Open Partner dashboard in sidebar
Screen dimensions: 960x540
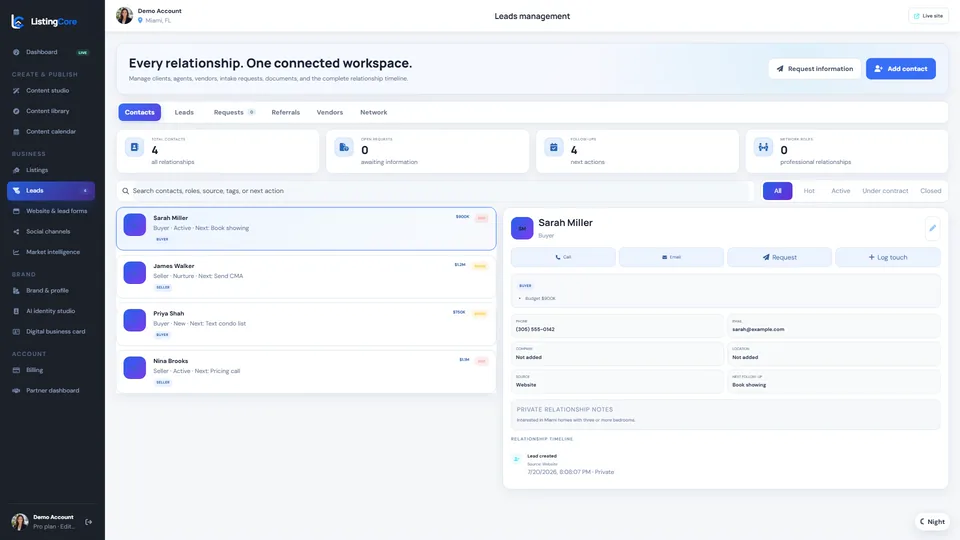51,391
